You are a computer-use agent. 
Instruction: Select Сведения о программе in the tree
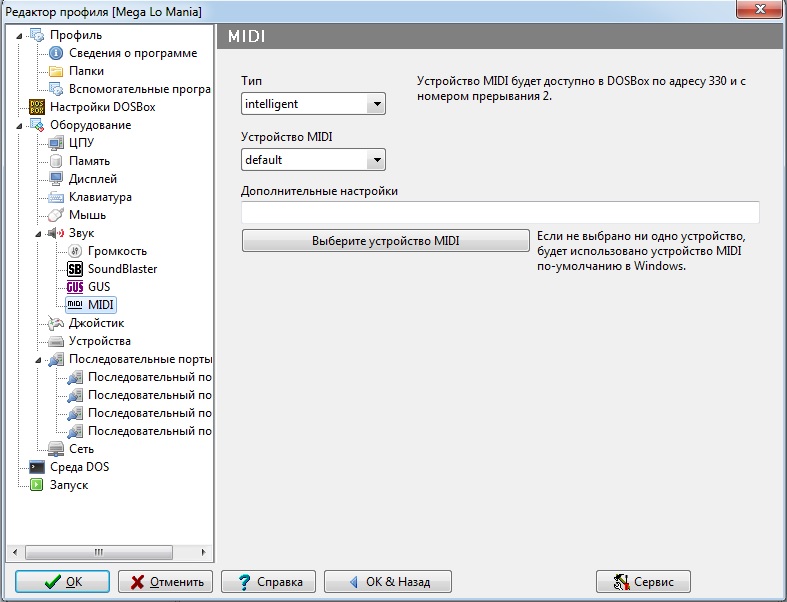click(133, 53)
